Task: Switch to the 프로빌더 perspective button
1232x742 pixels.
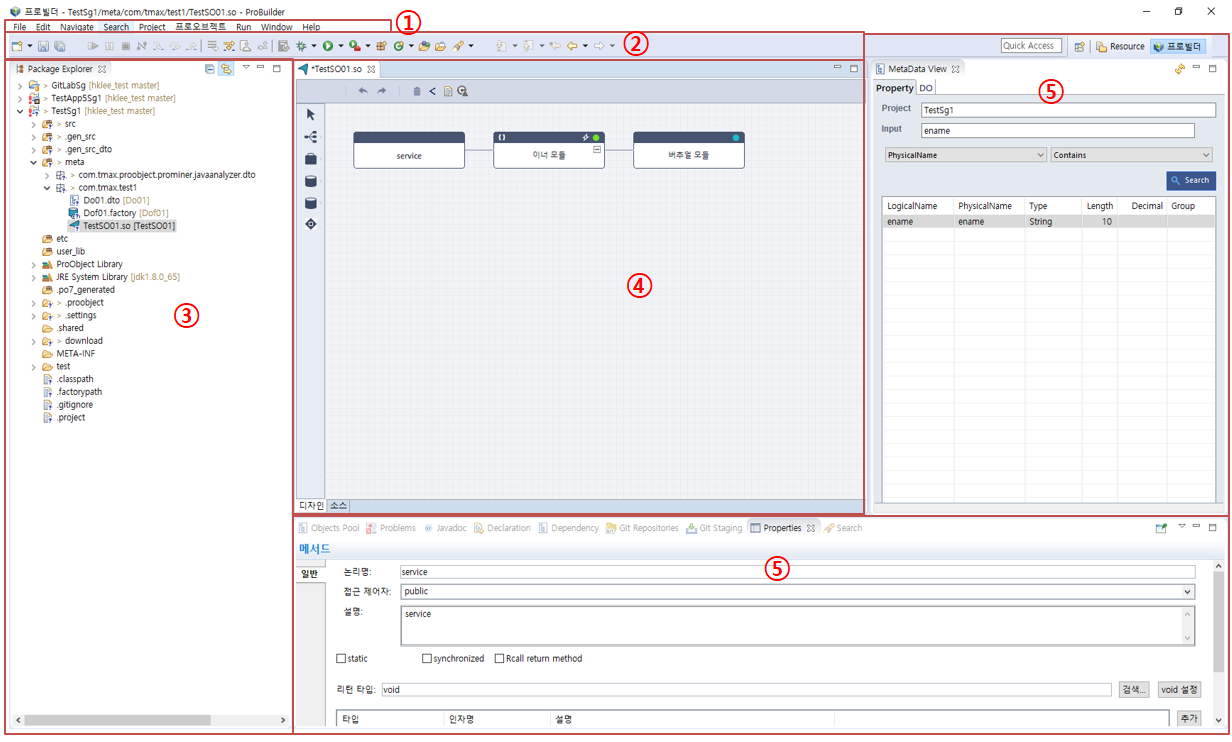Action: point(1178,46)
